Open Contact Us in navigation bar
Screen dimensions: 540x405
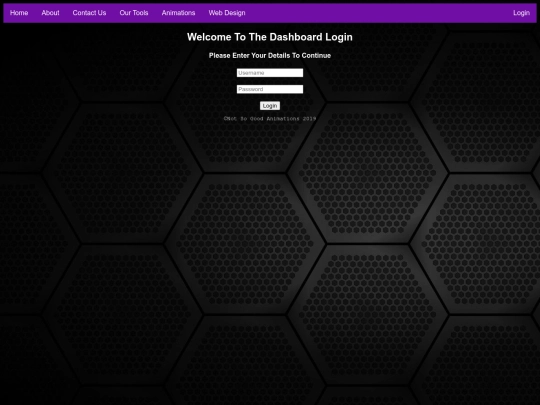click(x=89, y=13)
